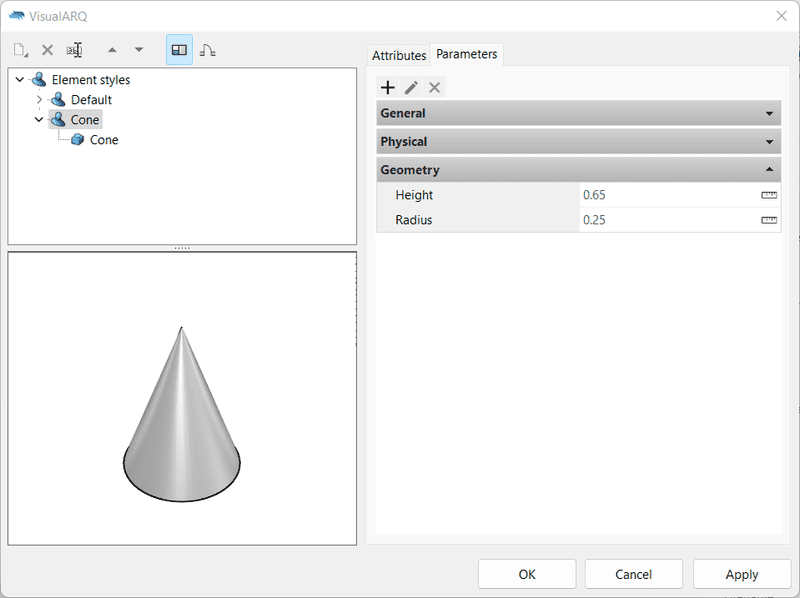Select the Edit parameter pencil icon
The image size is (800, 598).
pyautogui.click(x=411, y=88)
